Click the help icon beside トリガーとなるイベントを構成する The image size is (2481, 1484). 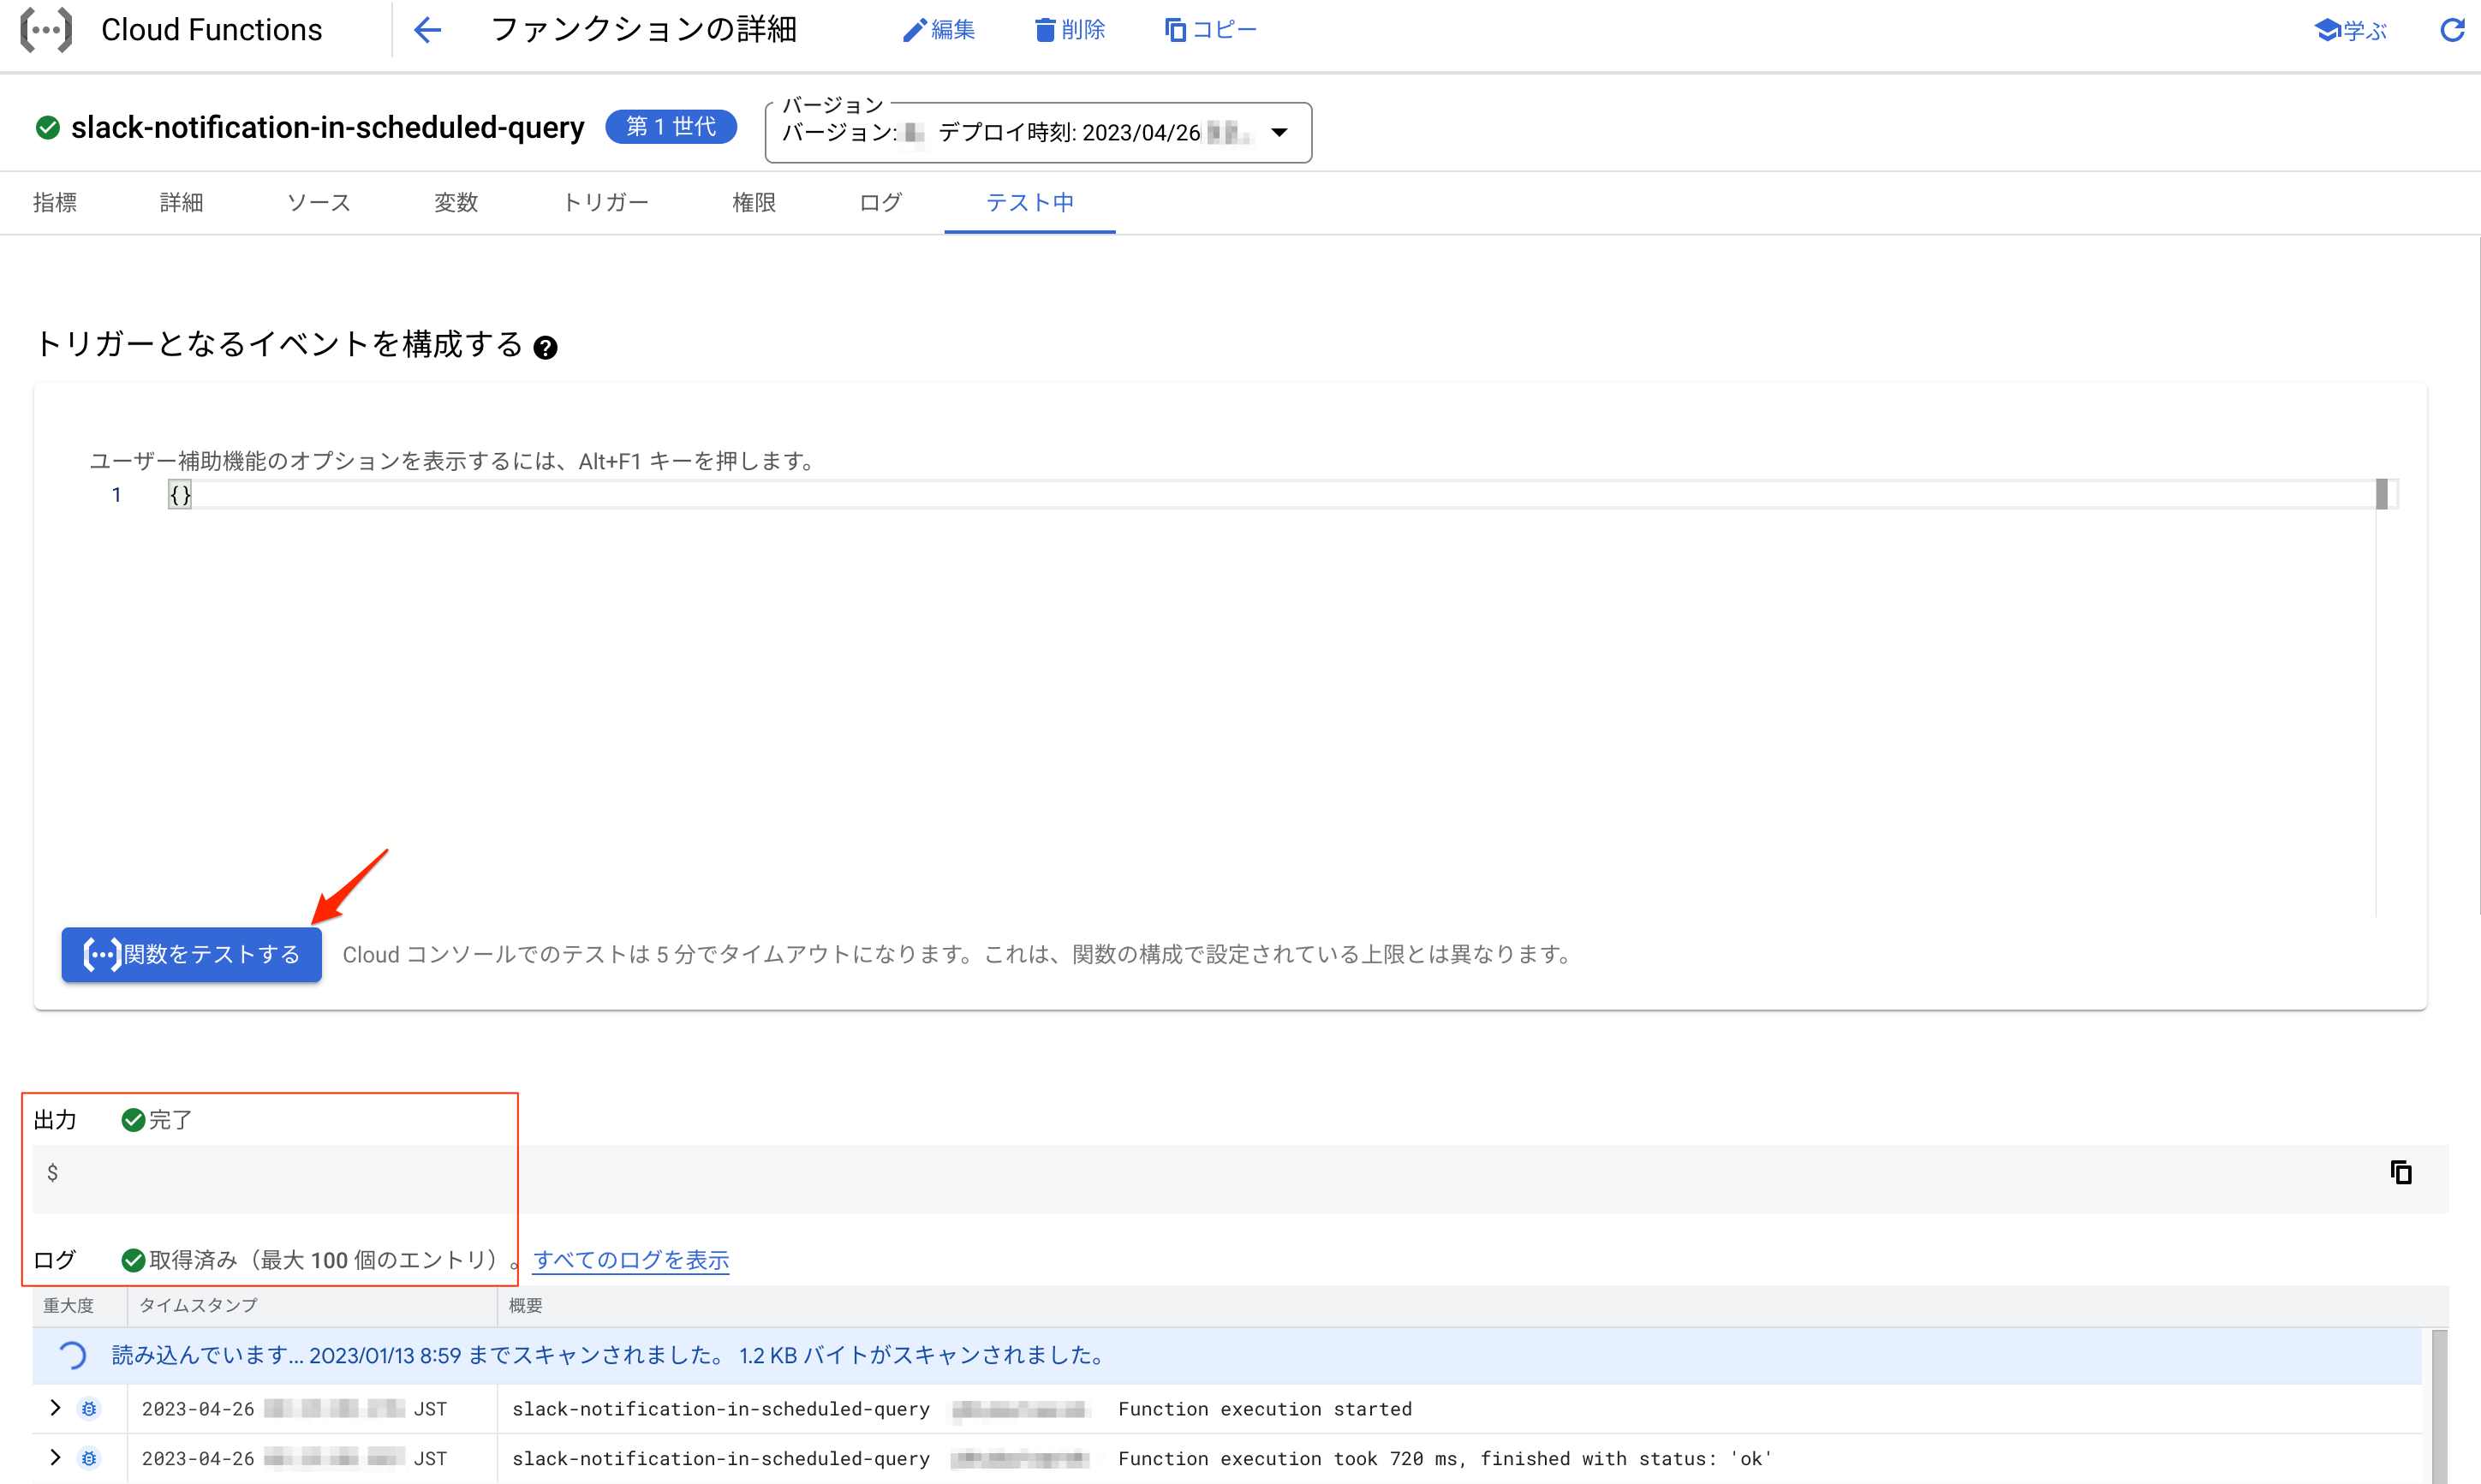[x=545, y=347]
